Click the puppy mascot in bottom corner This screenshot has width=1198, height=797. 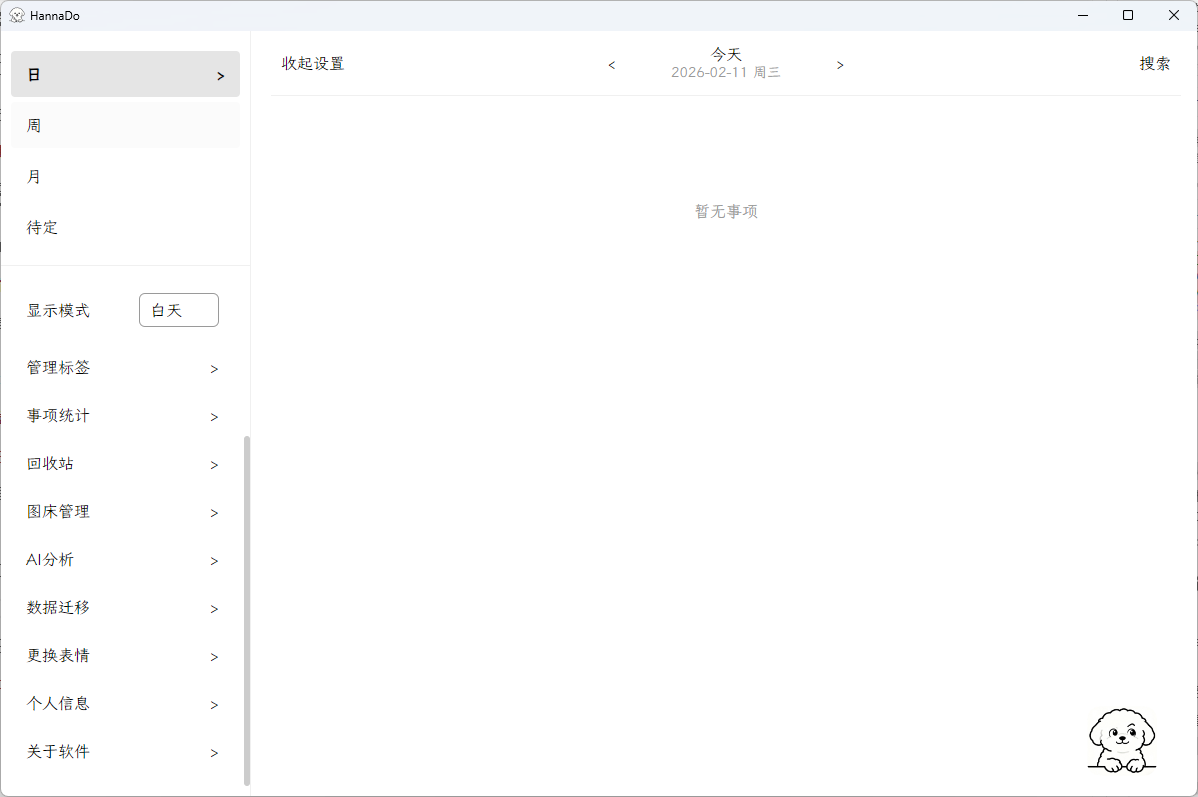point(1122,740)
